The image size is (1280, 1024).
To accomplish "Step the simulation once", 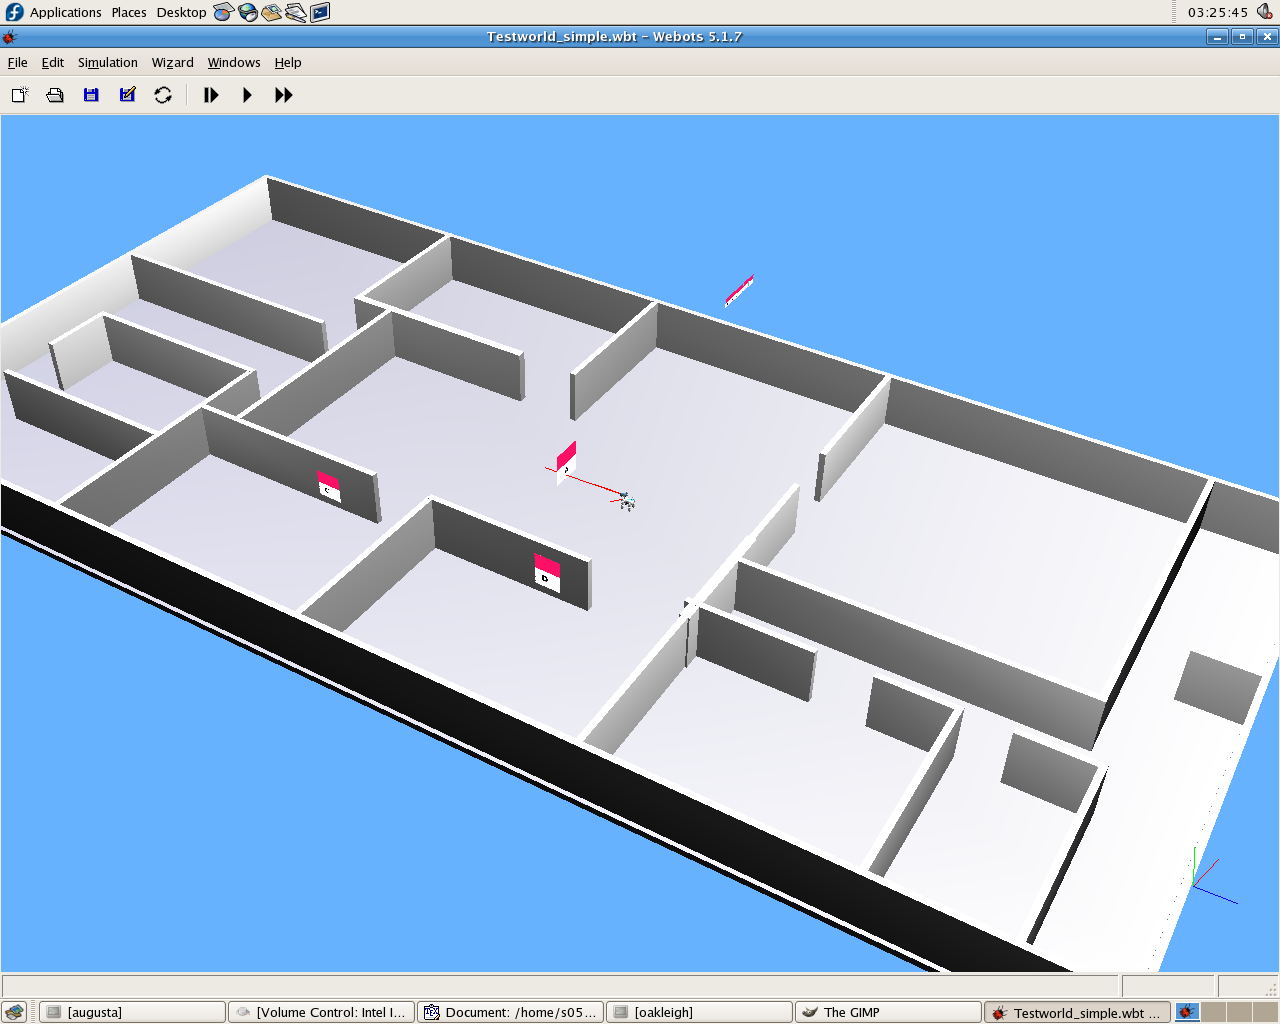I will point(211,95).
